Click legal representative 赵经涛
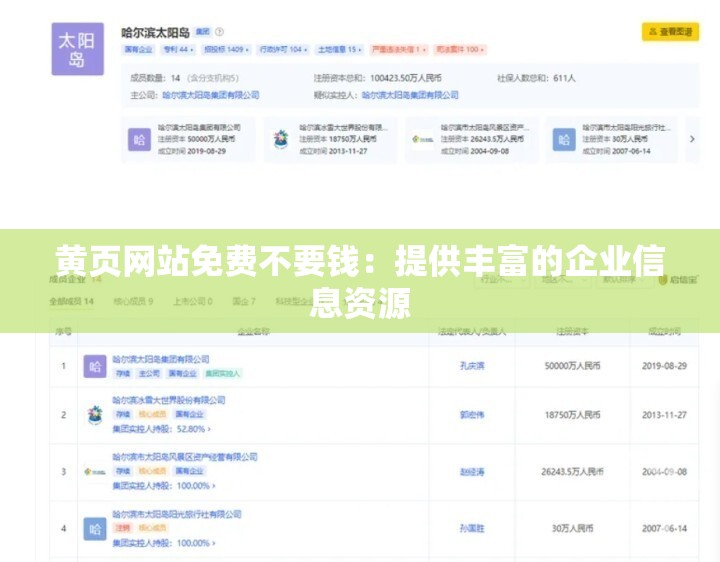The height and width of the screenshot is (562, 720). 472,472
